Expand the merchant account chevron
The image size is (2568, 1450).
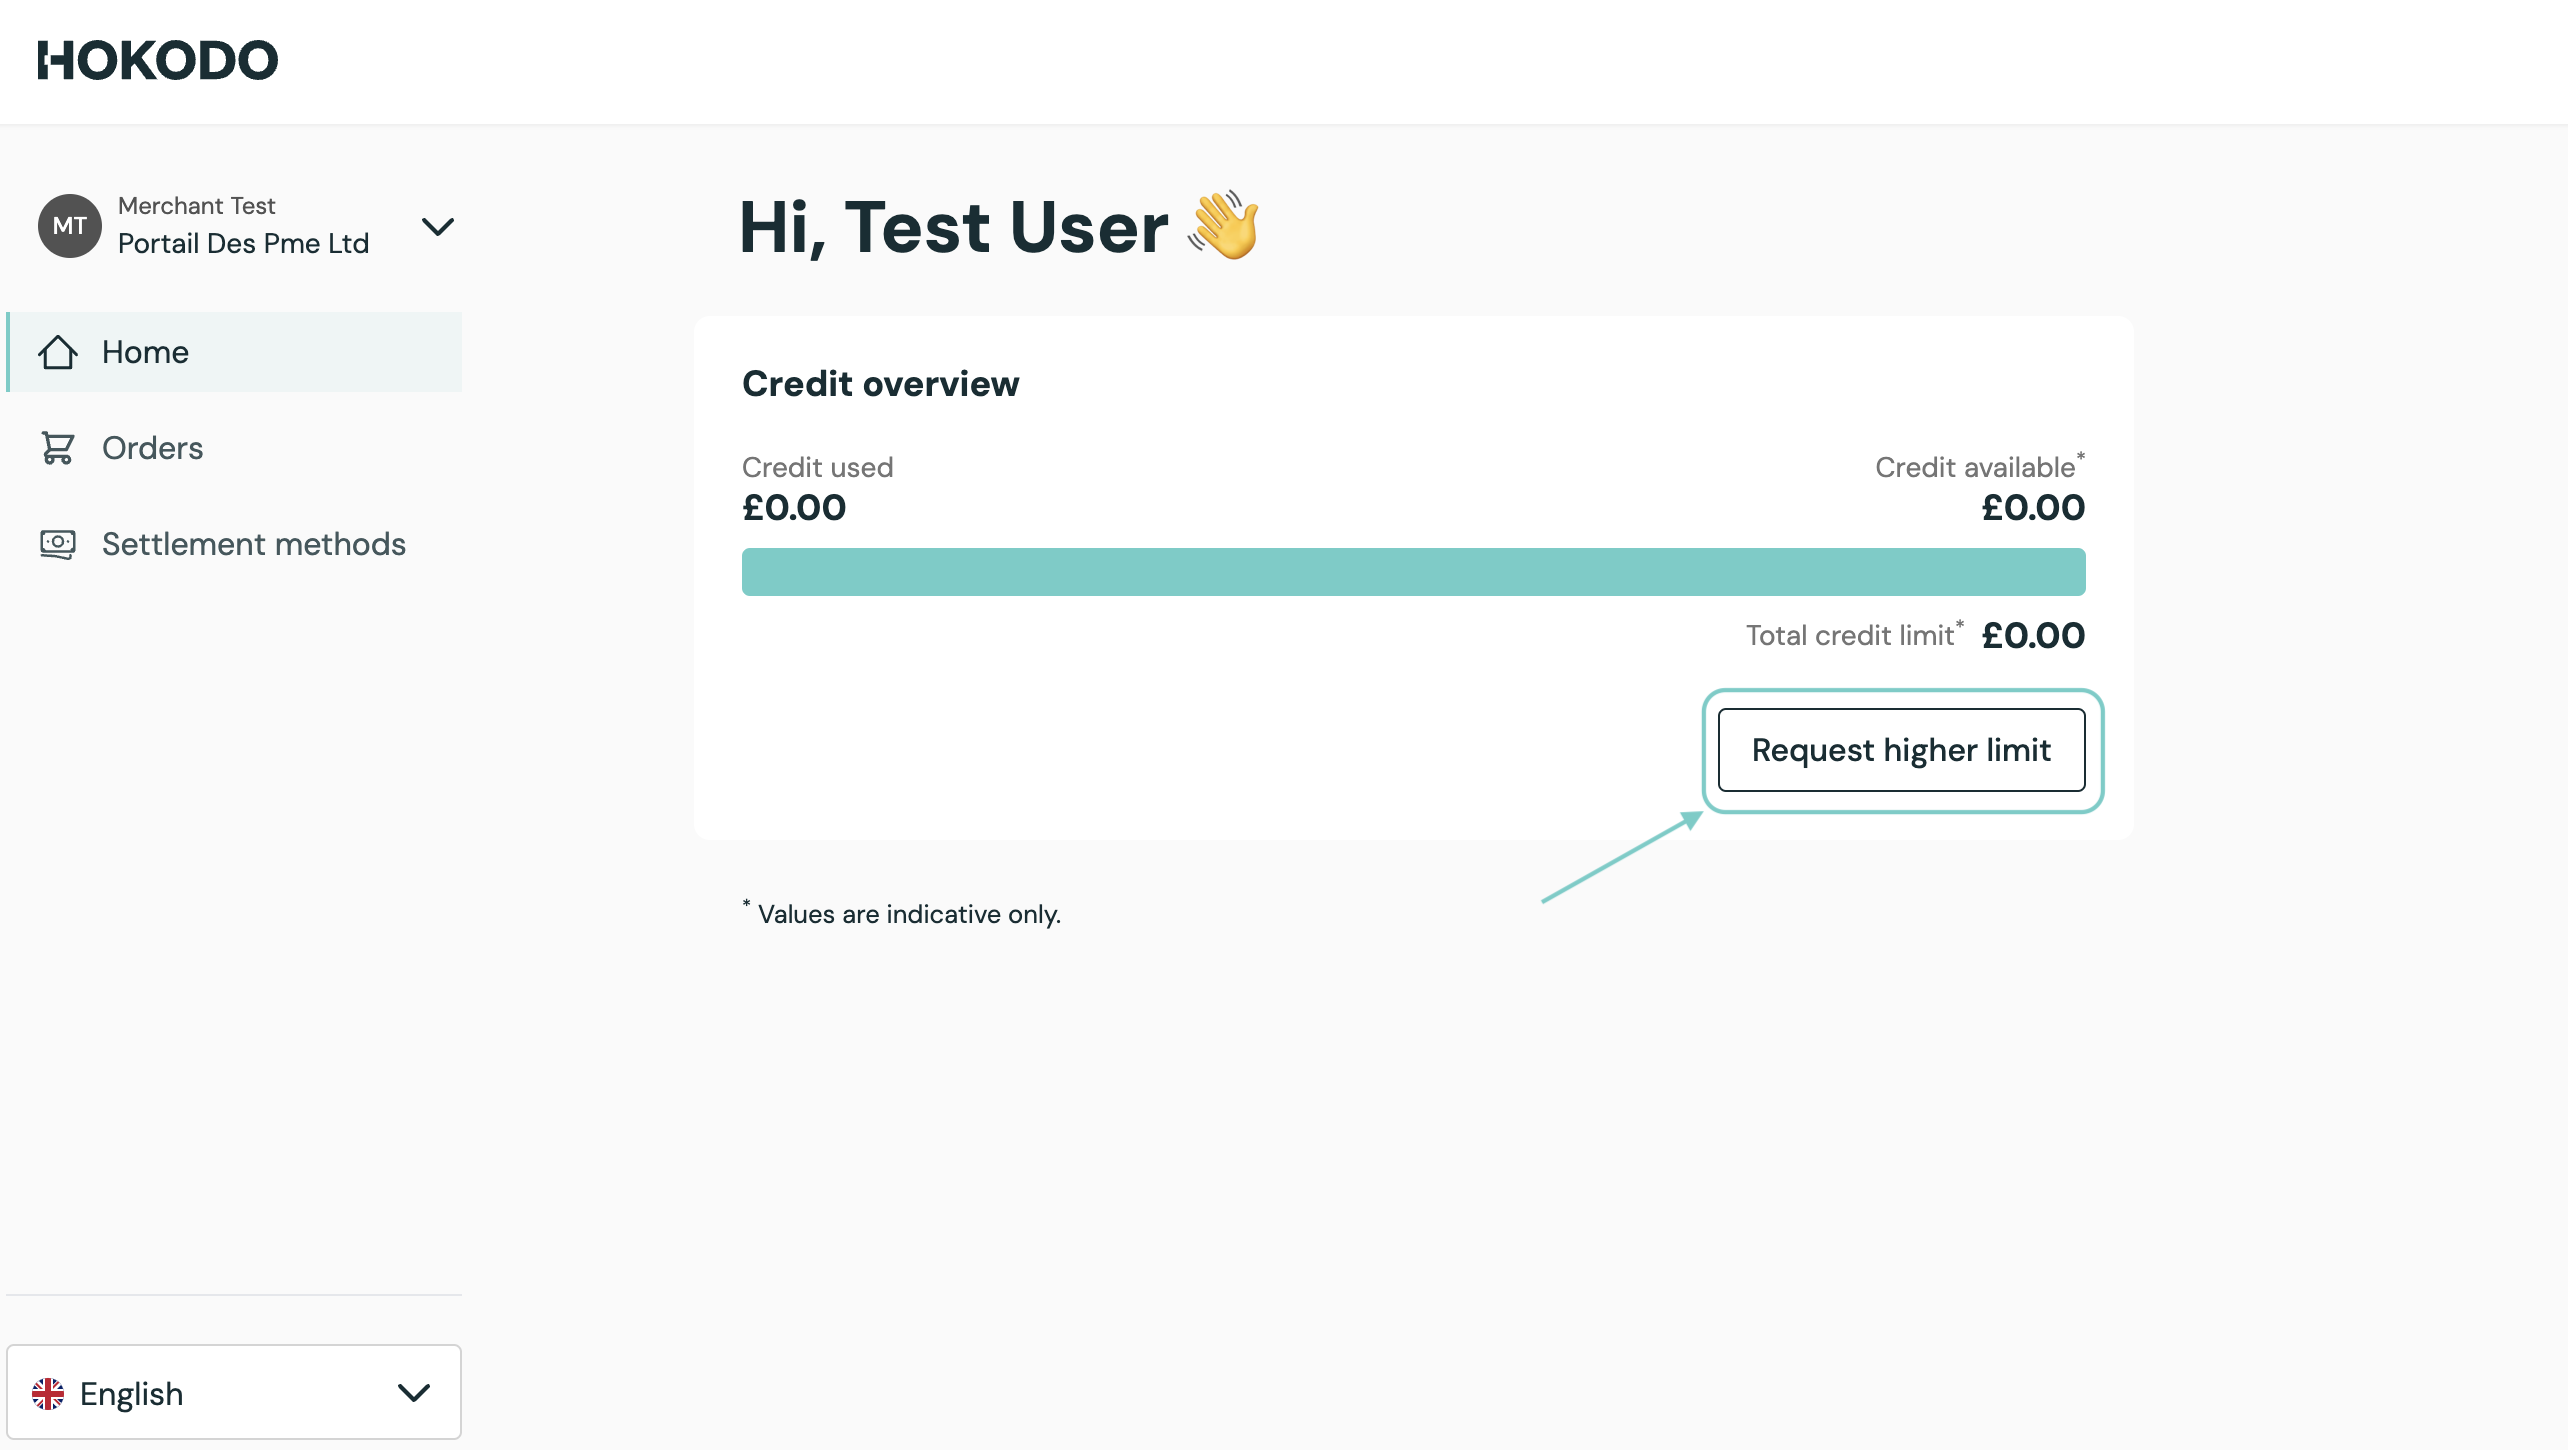coord(437,226)
